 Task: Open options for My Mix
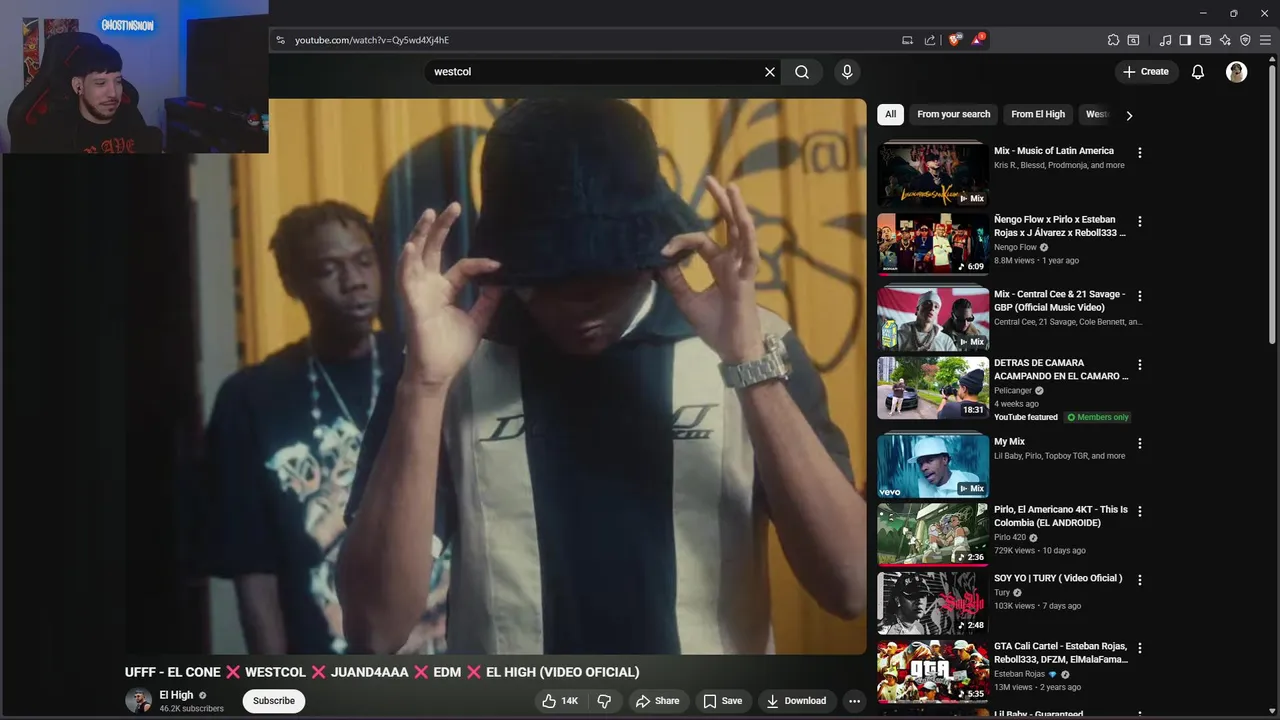pos(1139,443)
